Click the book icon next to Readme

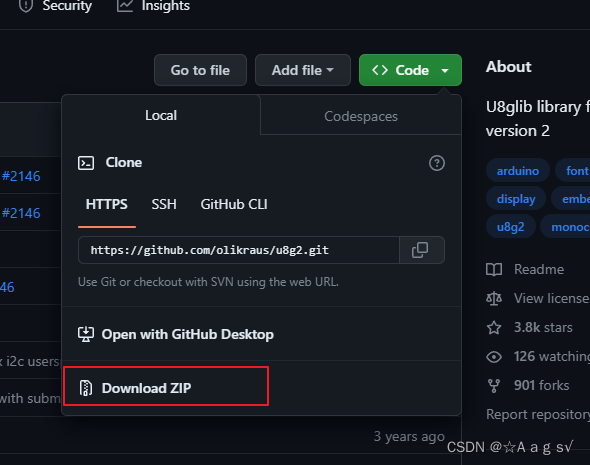[x=494, y=269]
